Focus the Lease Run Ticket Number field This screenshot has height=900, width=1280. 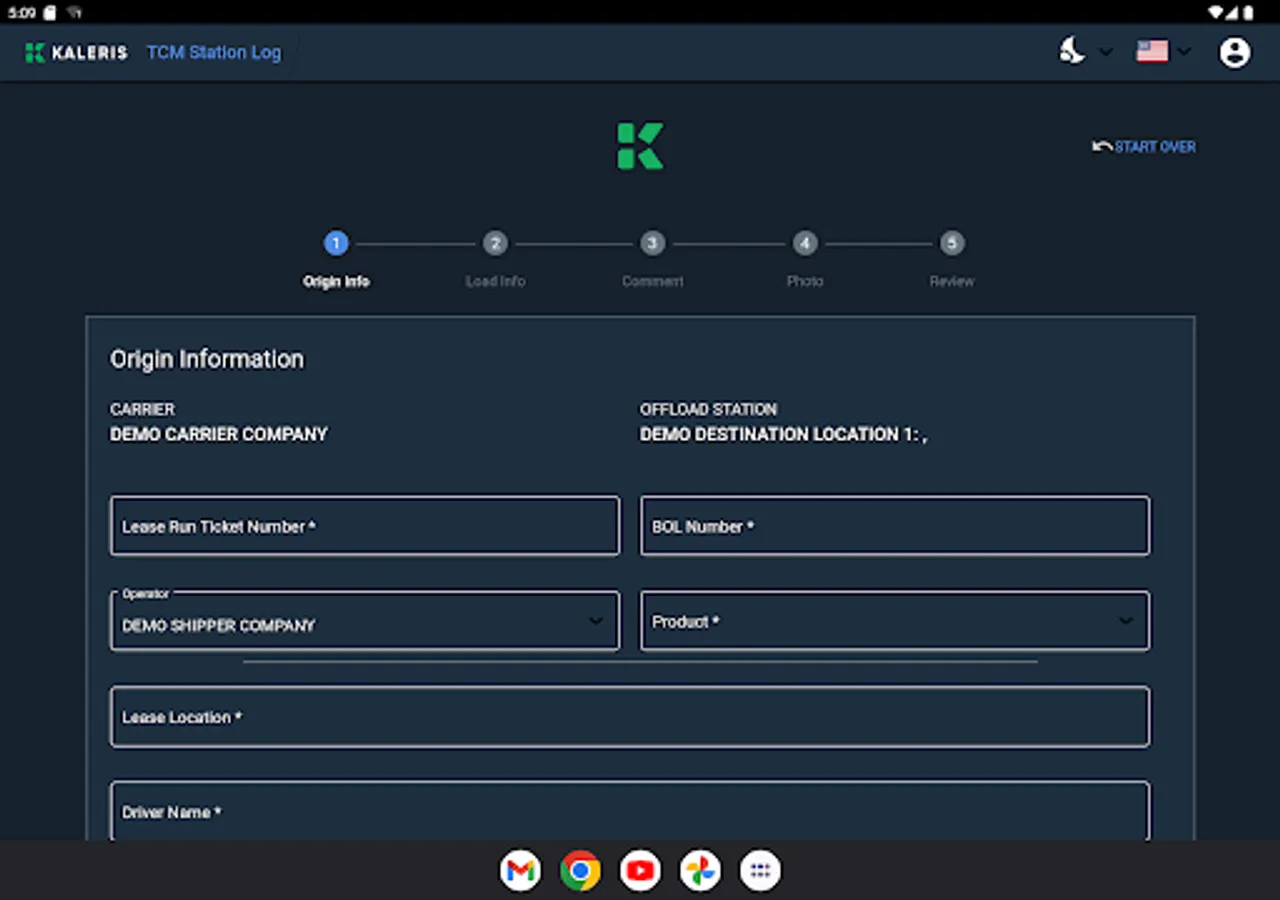(x=365, y=526)
